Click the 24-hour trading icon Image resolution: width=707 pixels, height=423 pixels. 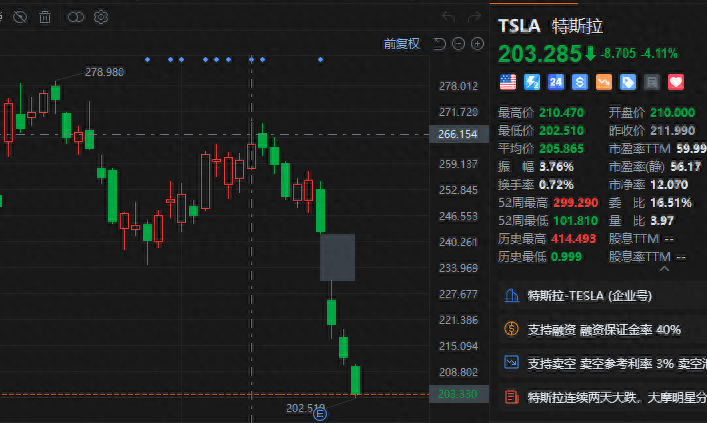click(556, 81)
